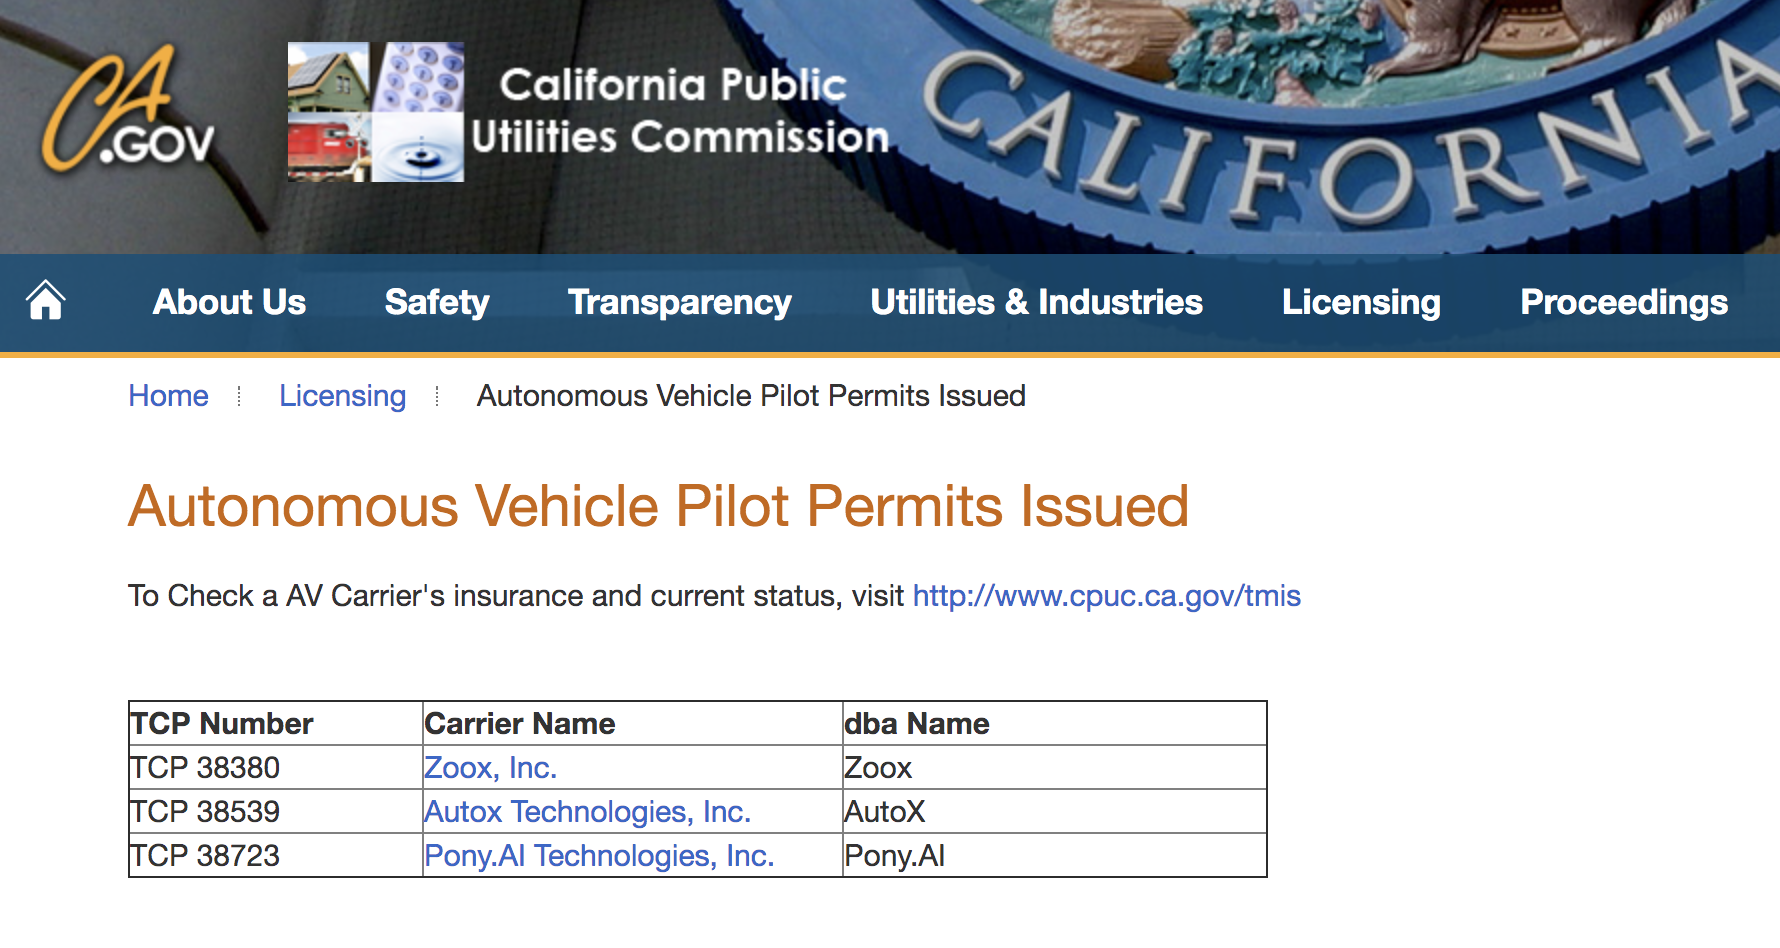
Task: Click the CPUC four-image logo
Action: [375, 112]
